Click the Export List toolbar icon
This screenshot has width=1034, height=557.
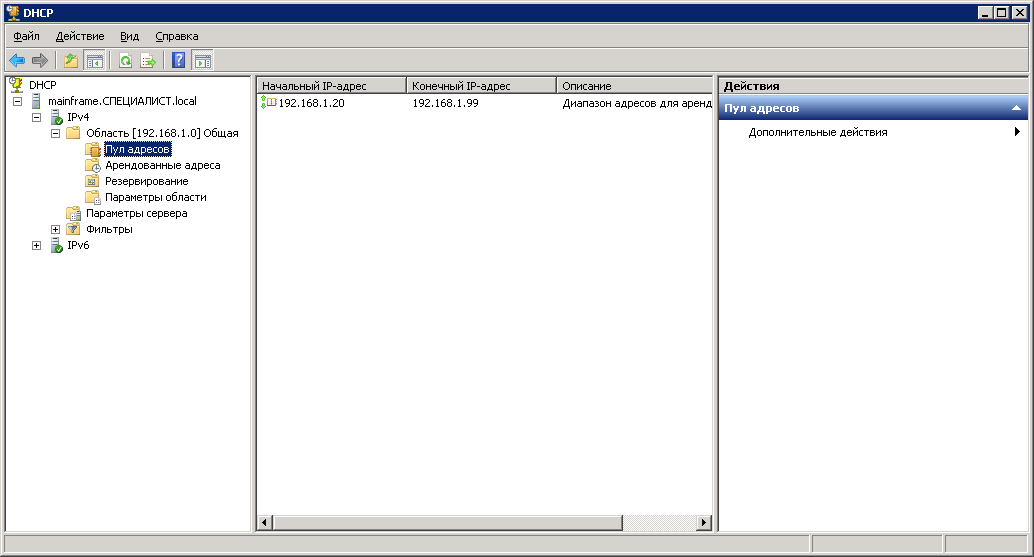[148, 61]
